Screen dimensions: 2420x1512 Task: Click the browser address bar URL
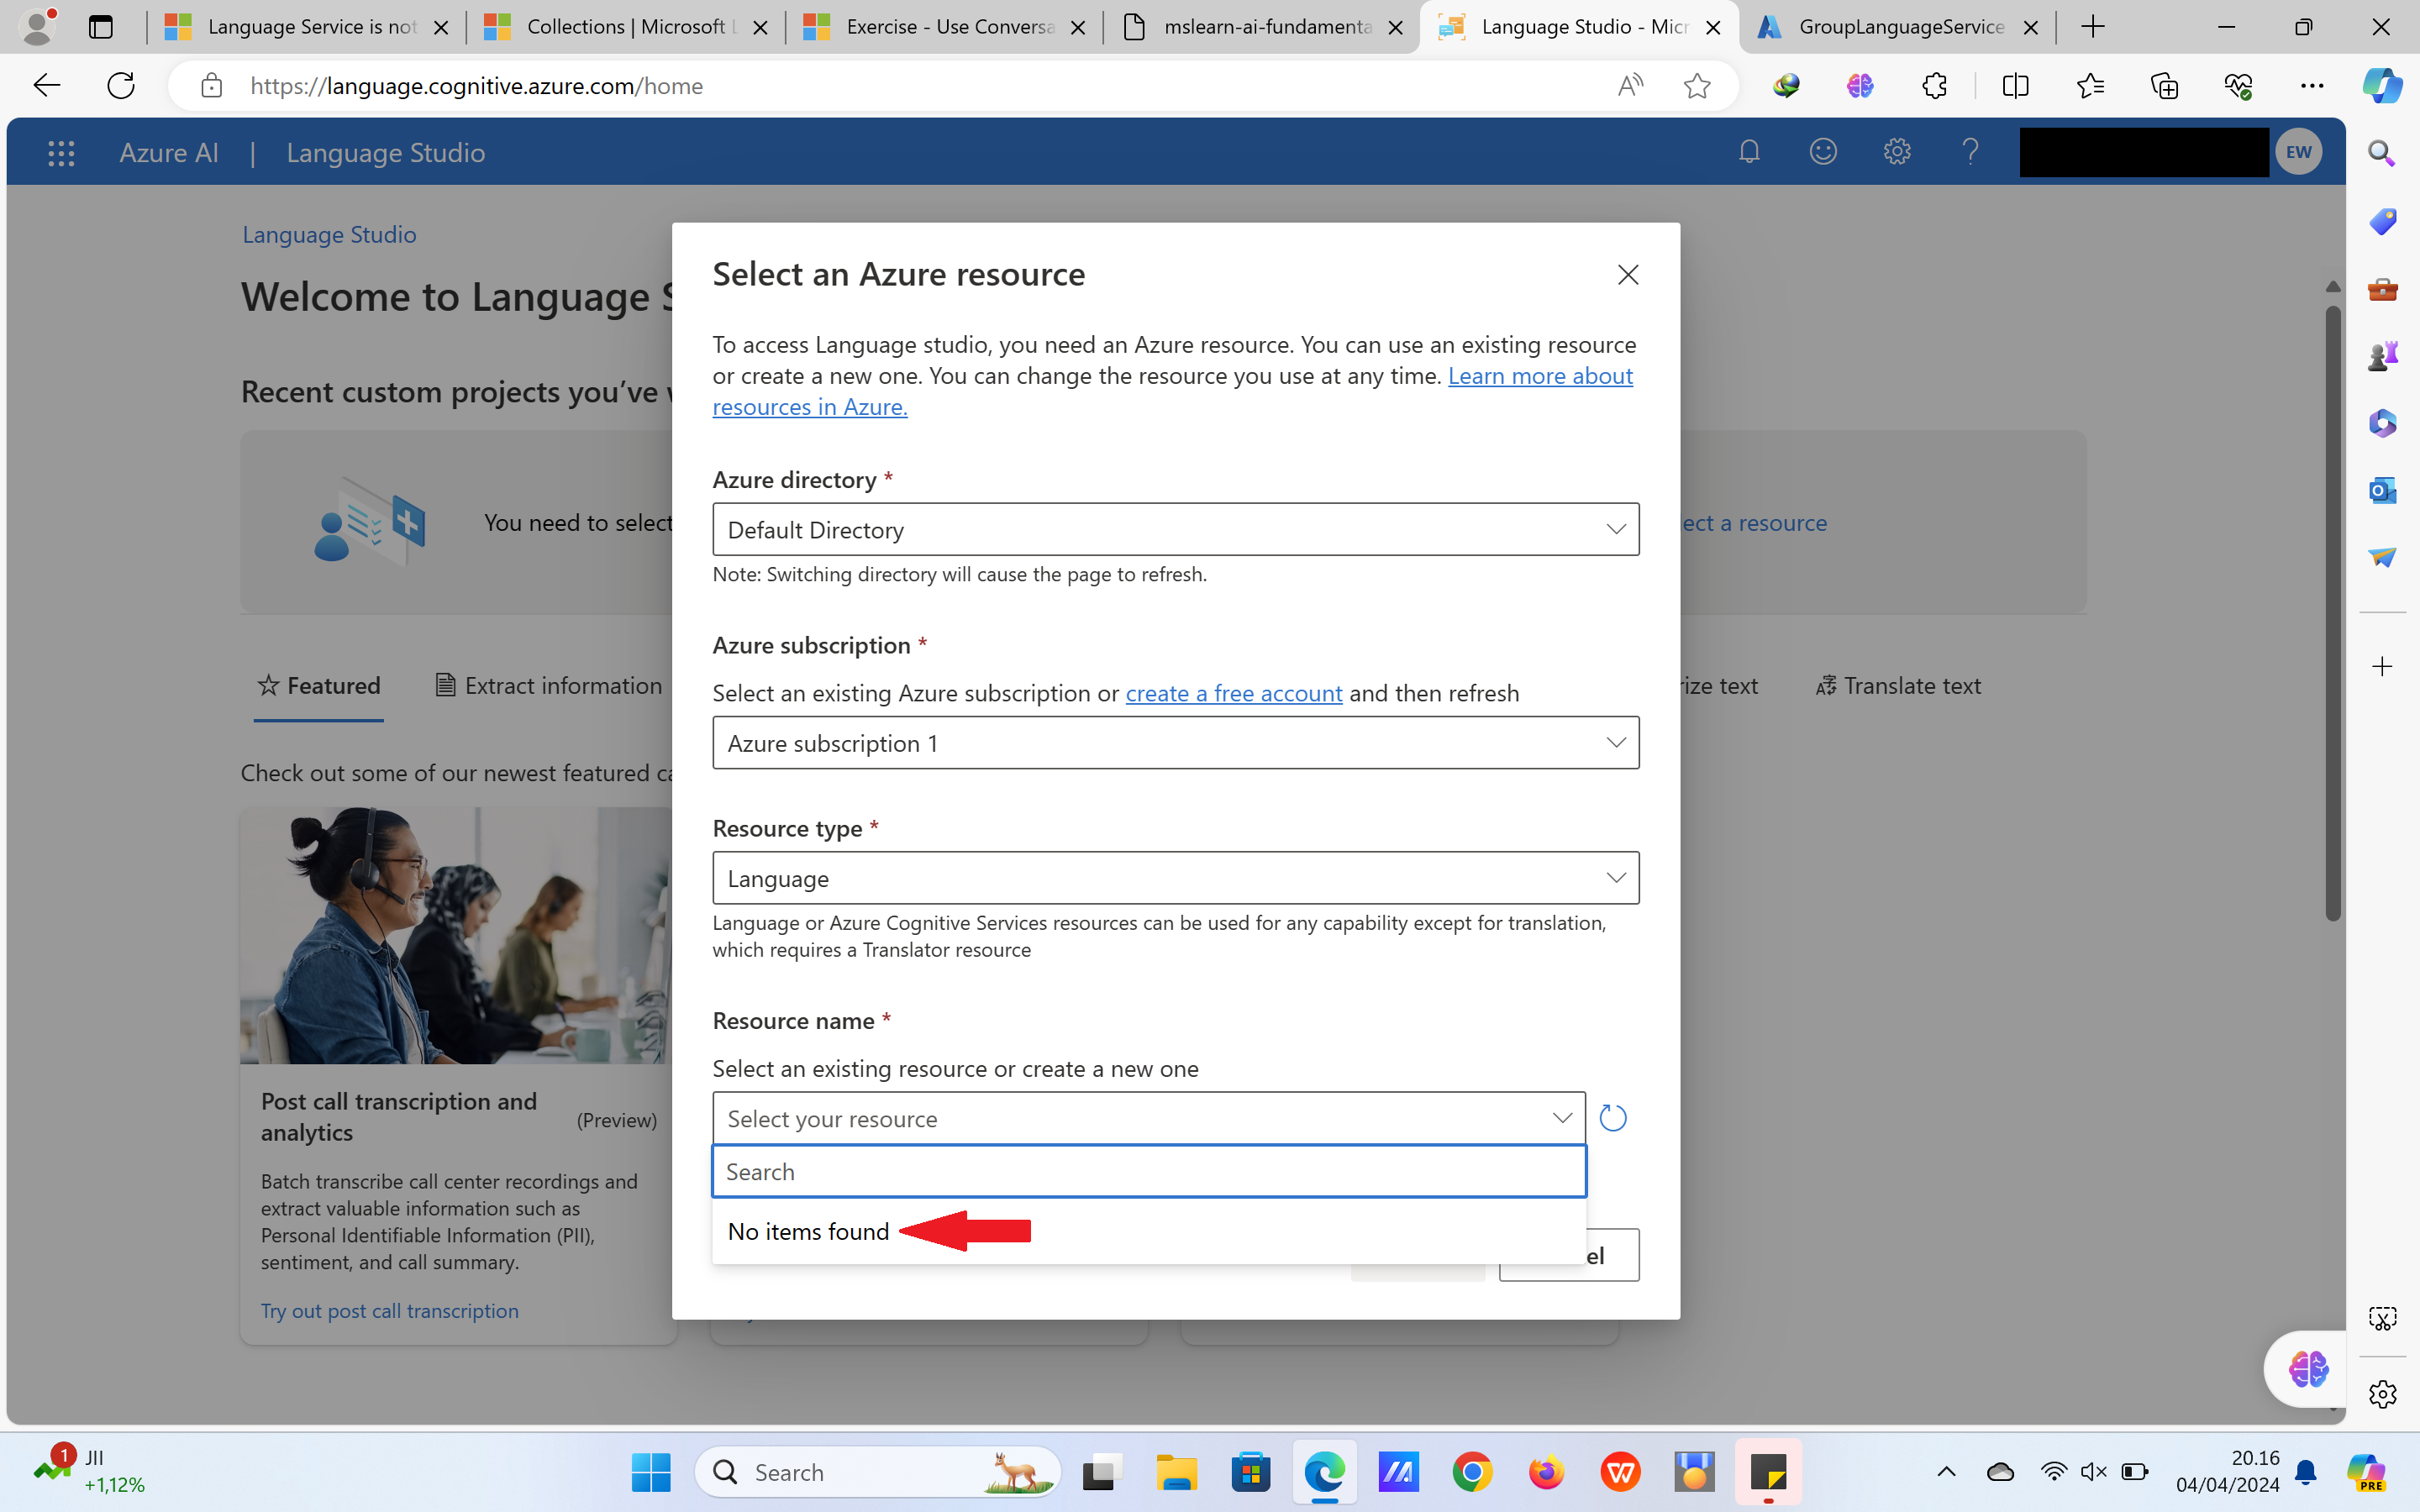tap(476, 86)
